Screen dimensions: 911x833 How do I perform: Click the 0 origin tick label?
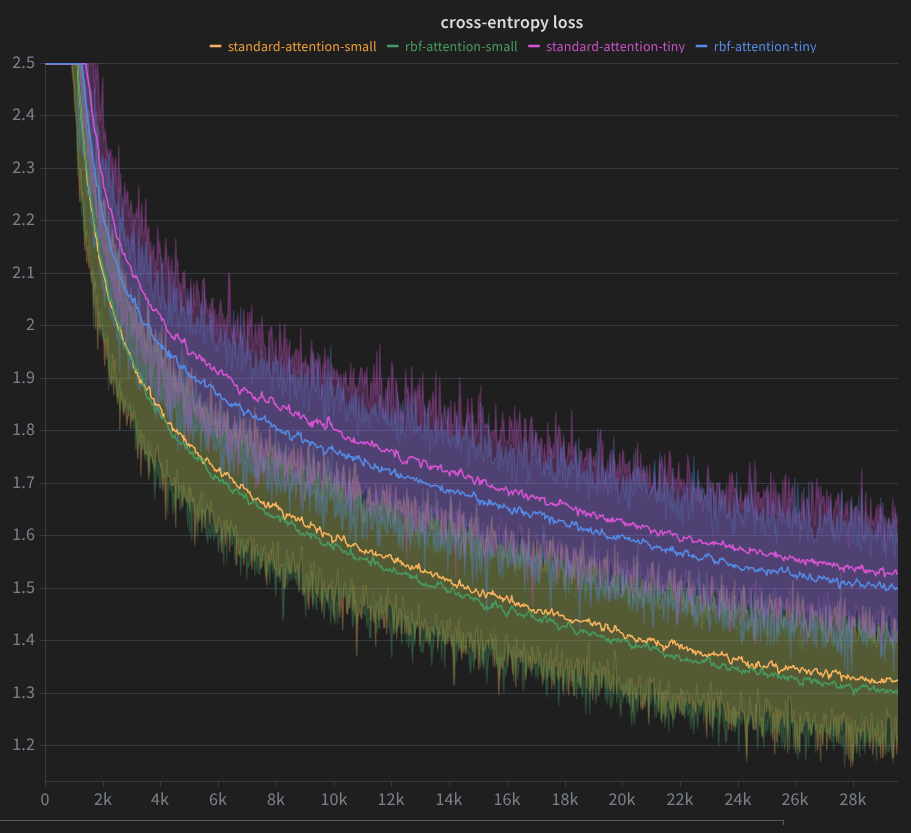[44, 800]
